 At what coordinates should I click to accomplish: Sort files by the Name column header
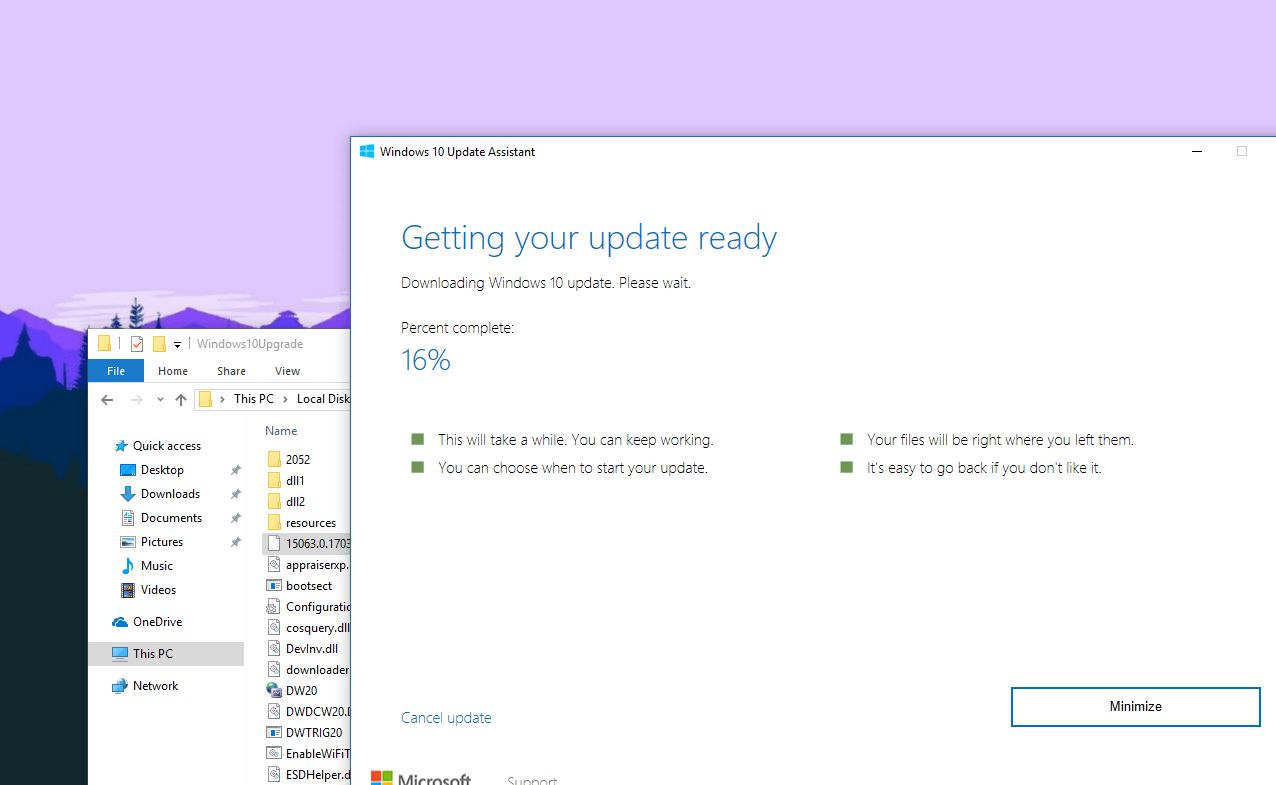pos(281,431)
